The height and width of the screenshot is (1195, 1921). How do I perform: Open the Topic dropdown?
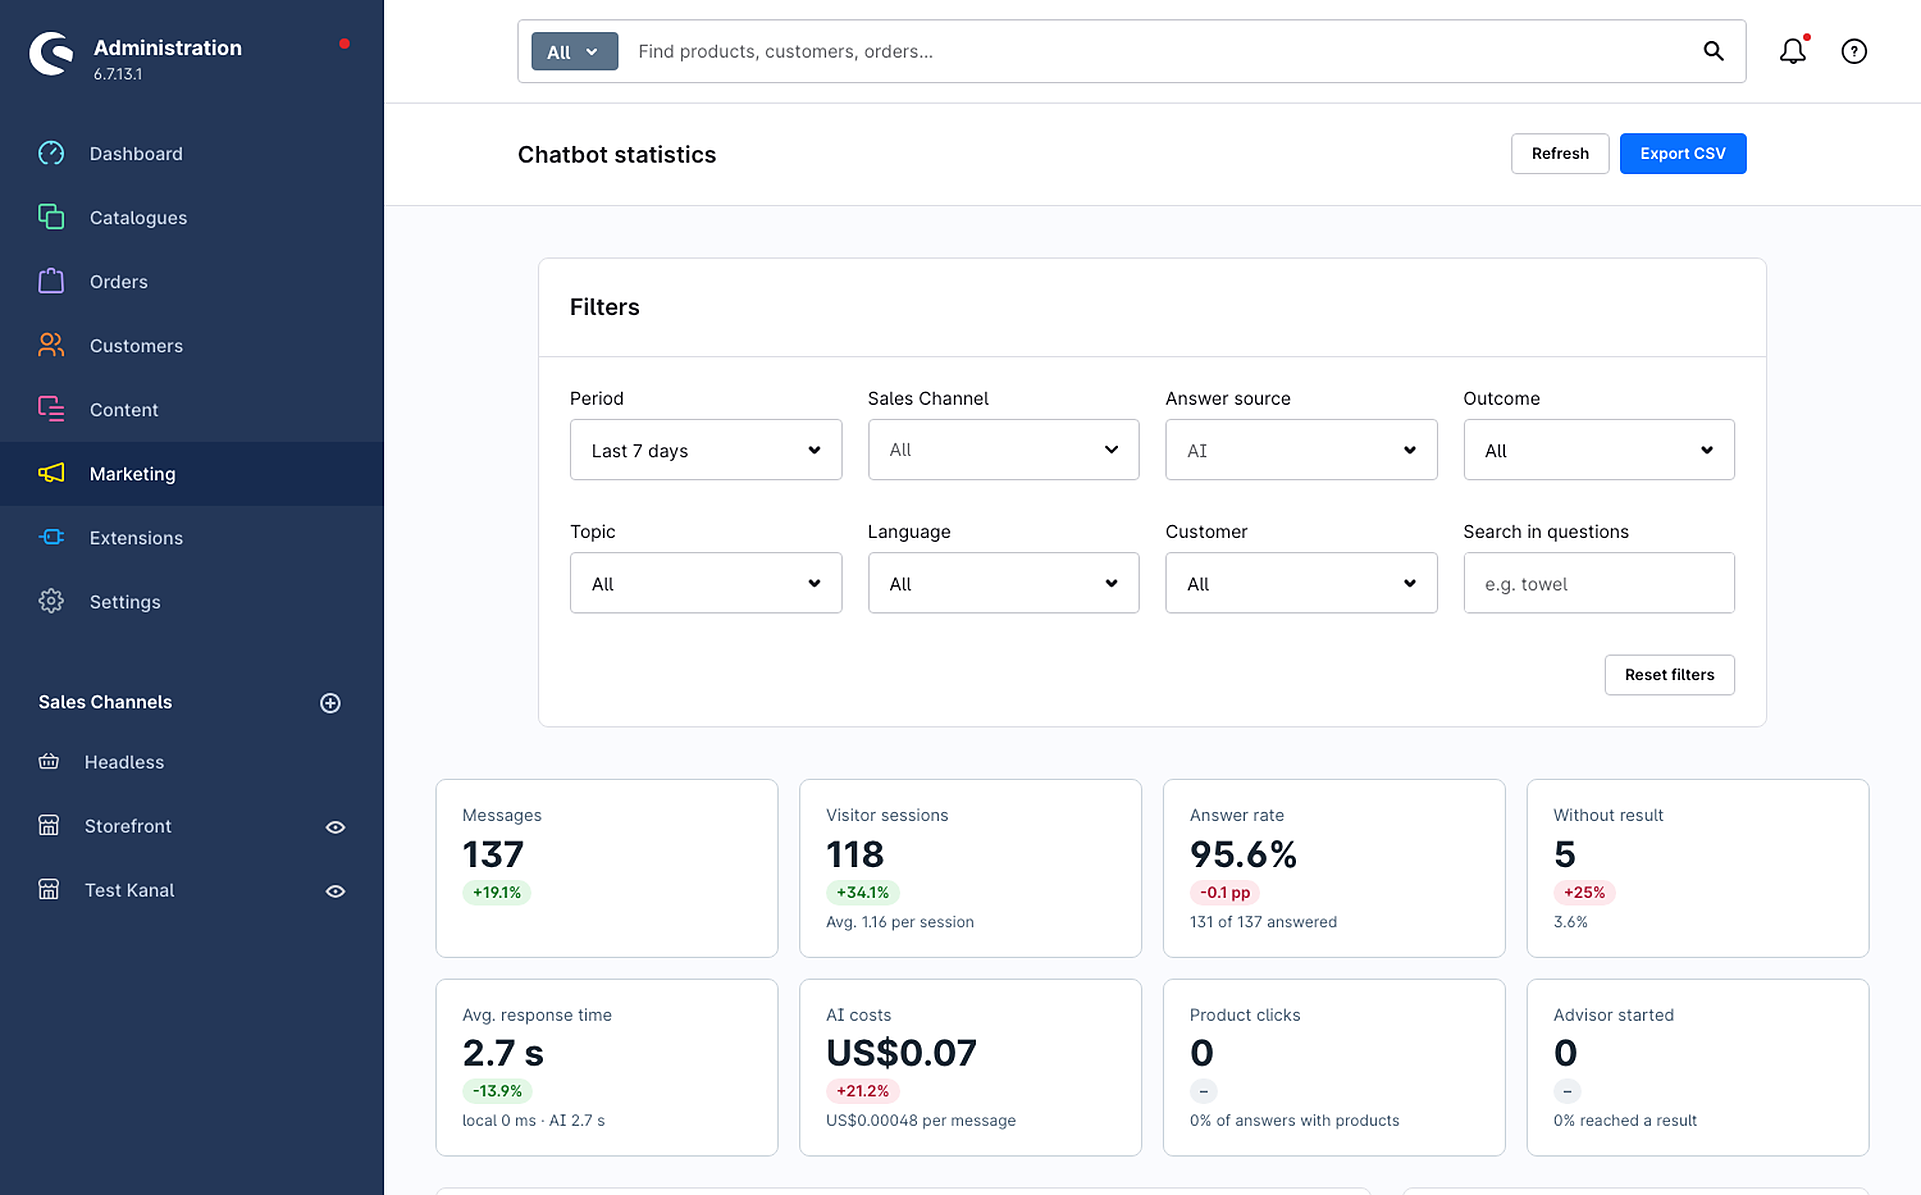tap(705, 583)
